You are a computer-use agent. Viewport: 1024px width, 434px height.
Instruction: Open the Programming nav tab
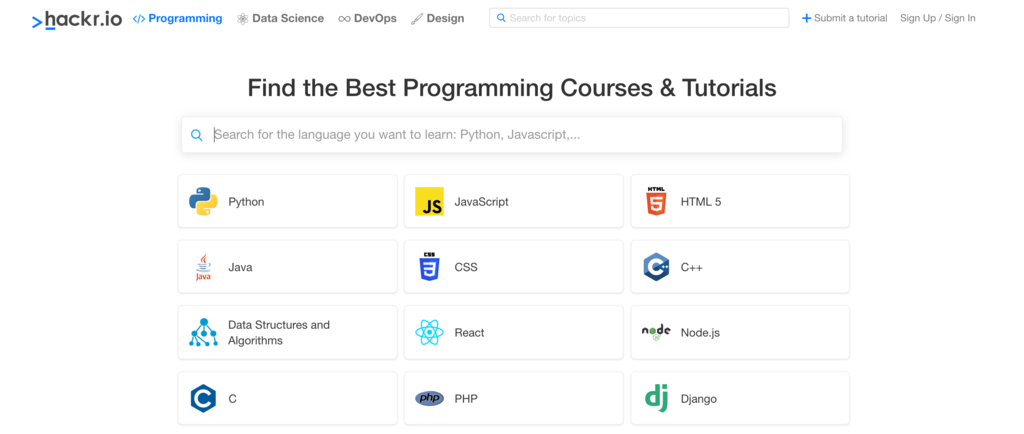pos(178,18)
